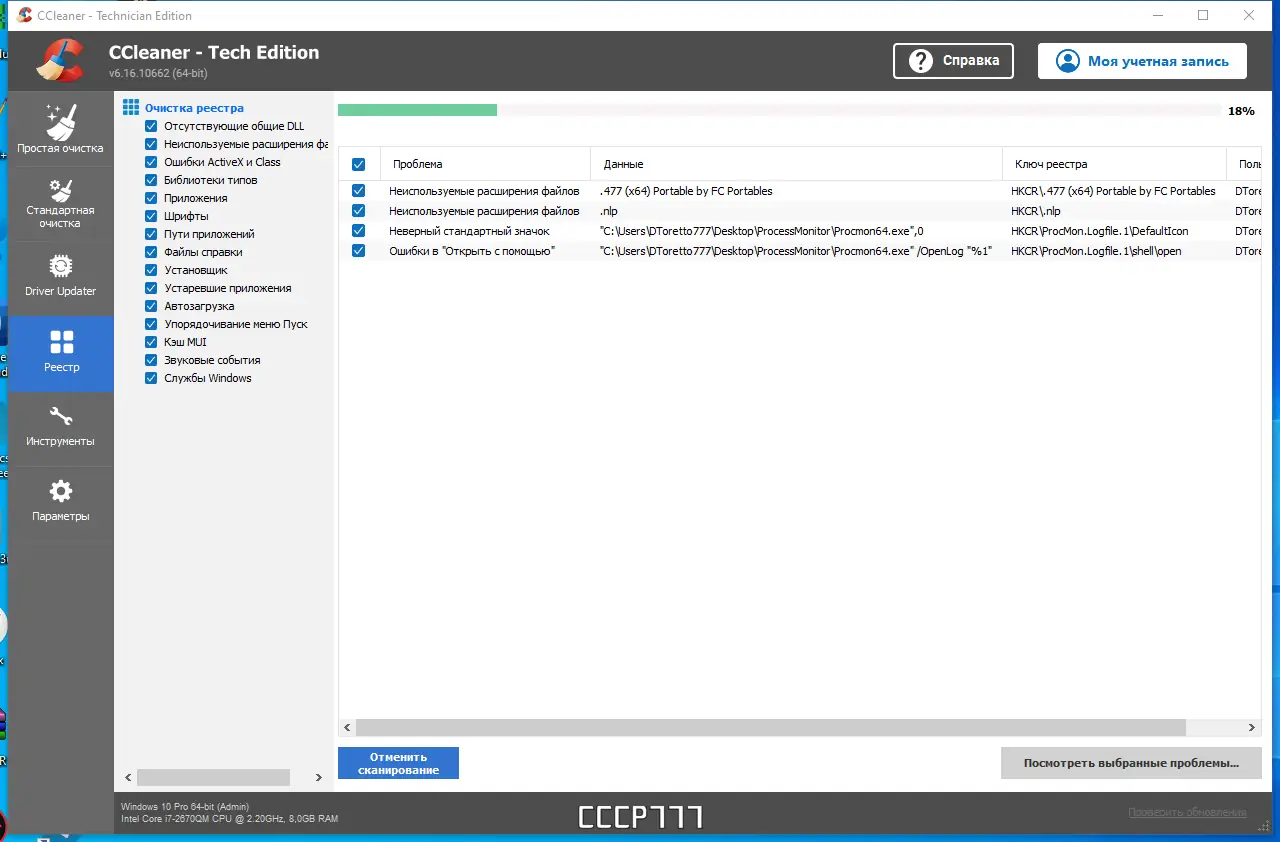Select the Очистка реестра tree heading
This screenshot has height=842, width=1280.
coord(194,108)
